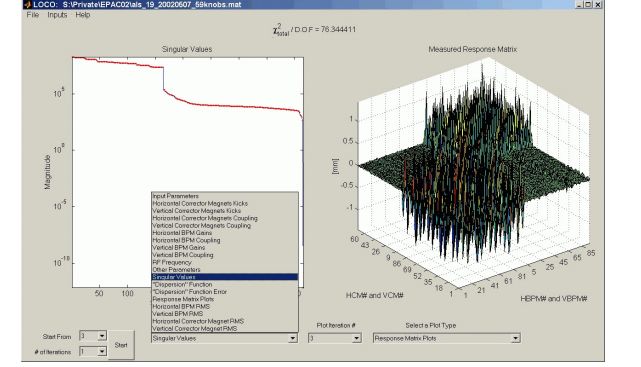Click the Select a Plot Type label
Viewport: 641px width, 367px height.
click(430, 325)
